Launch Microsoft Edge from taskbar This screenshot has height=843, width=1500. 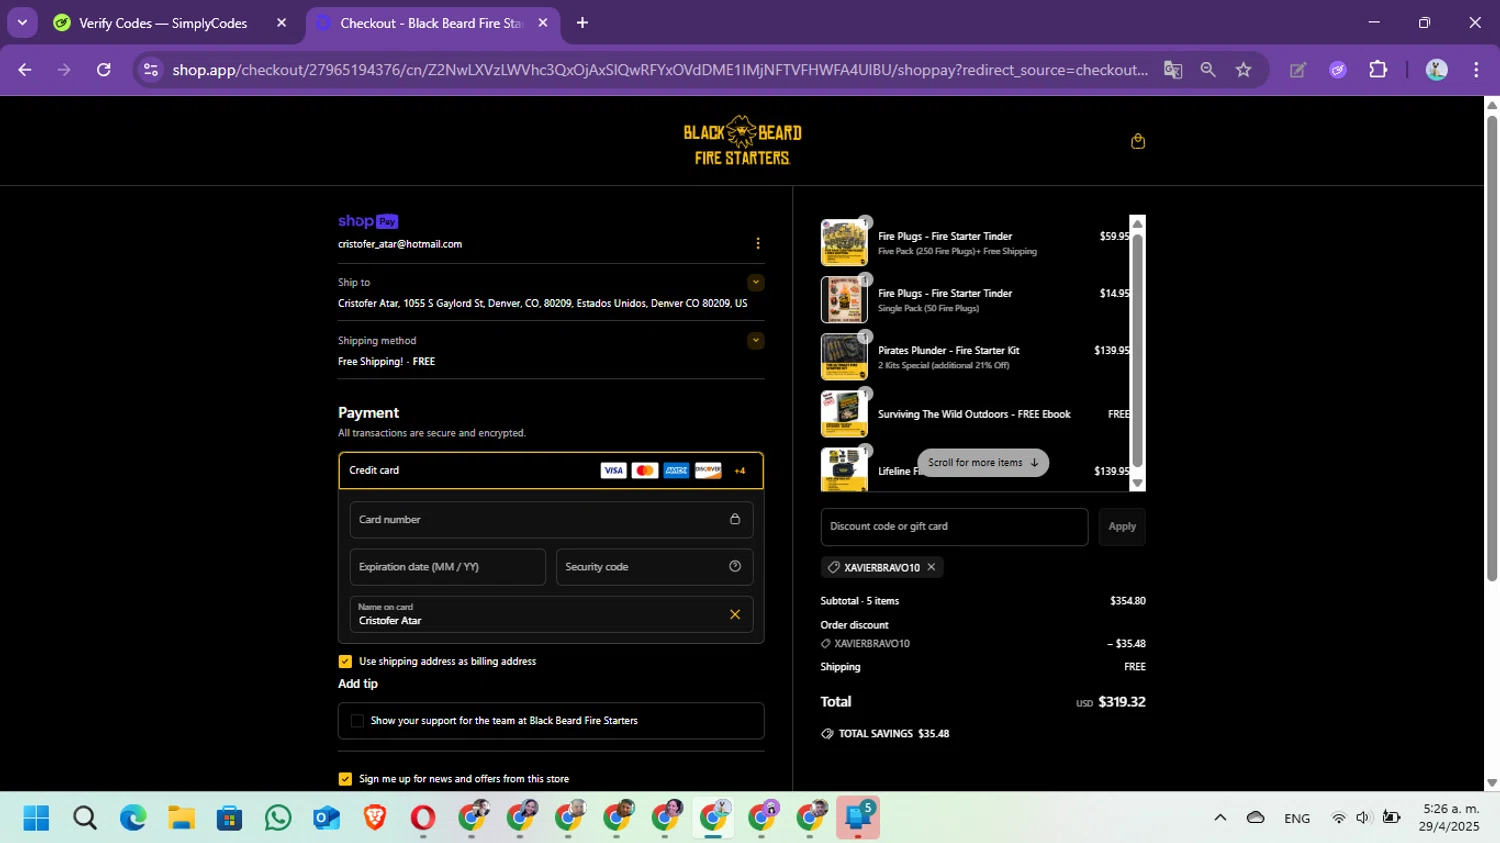pos(133,818)
